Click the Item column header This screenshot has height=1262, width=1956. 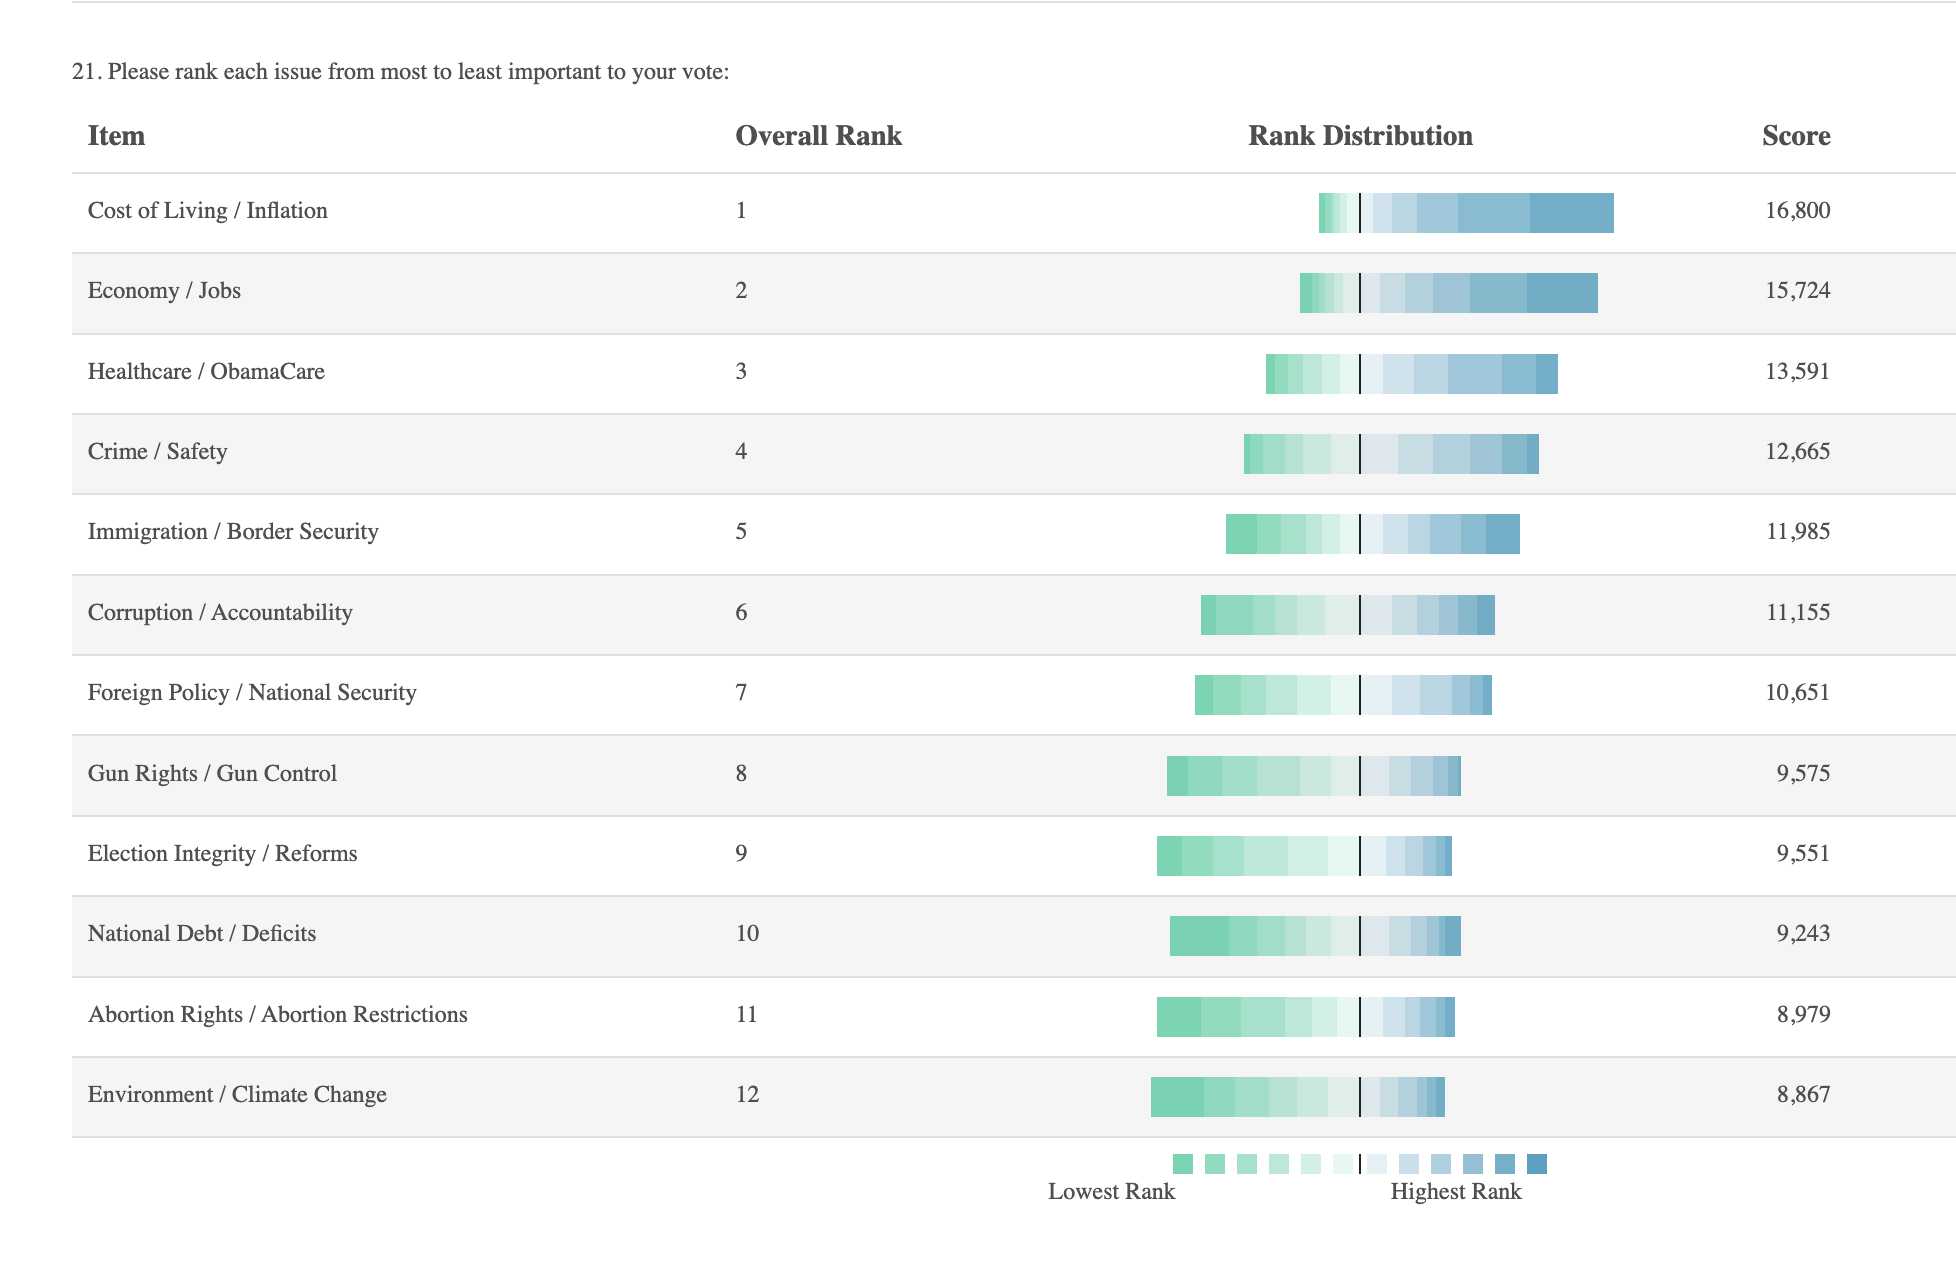click(116, 136)
